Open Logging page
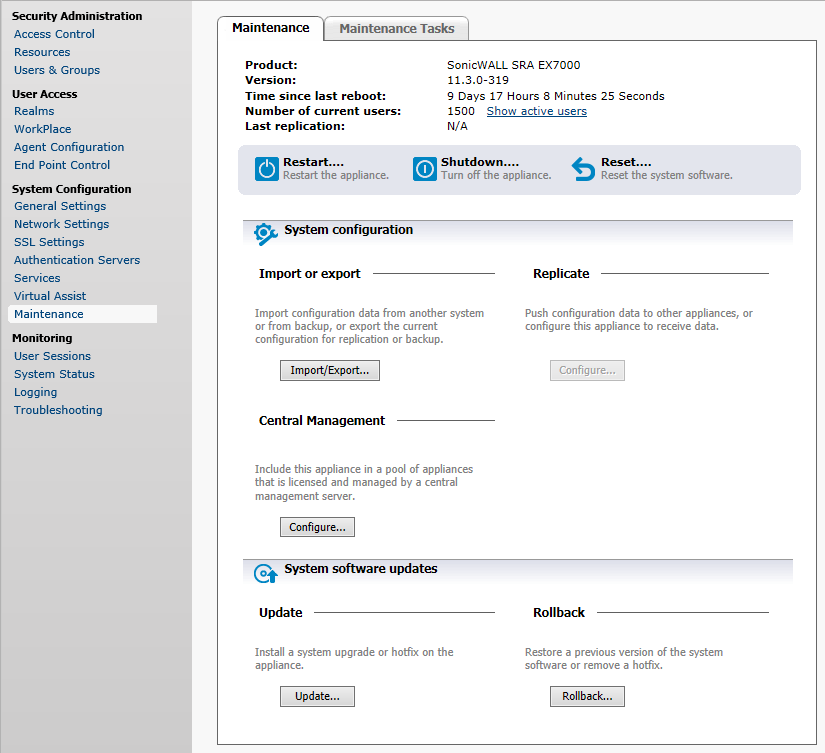825x753 pixels. [x=35, y=392]
